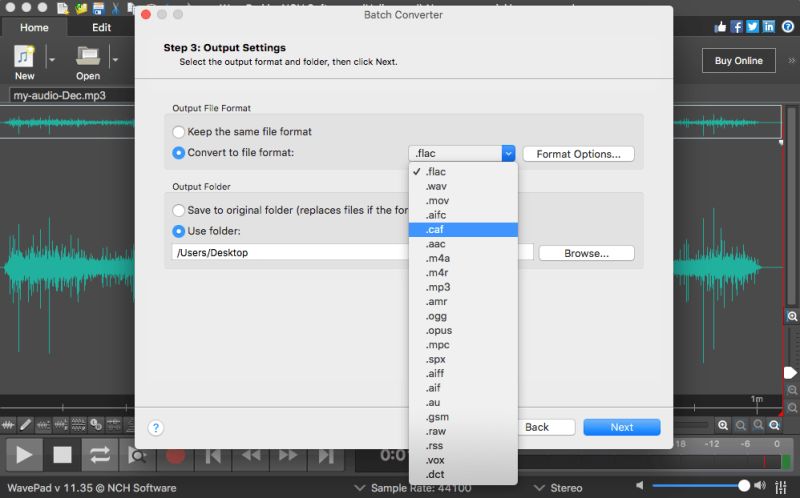Click the bitrate clock icon
The width and height of the screenshot is (800, 498).
click(x=96, y=425)
